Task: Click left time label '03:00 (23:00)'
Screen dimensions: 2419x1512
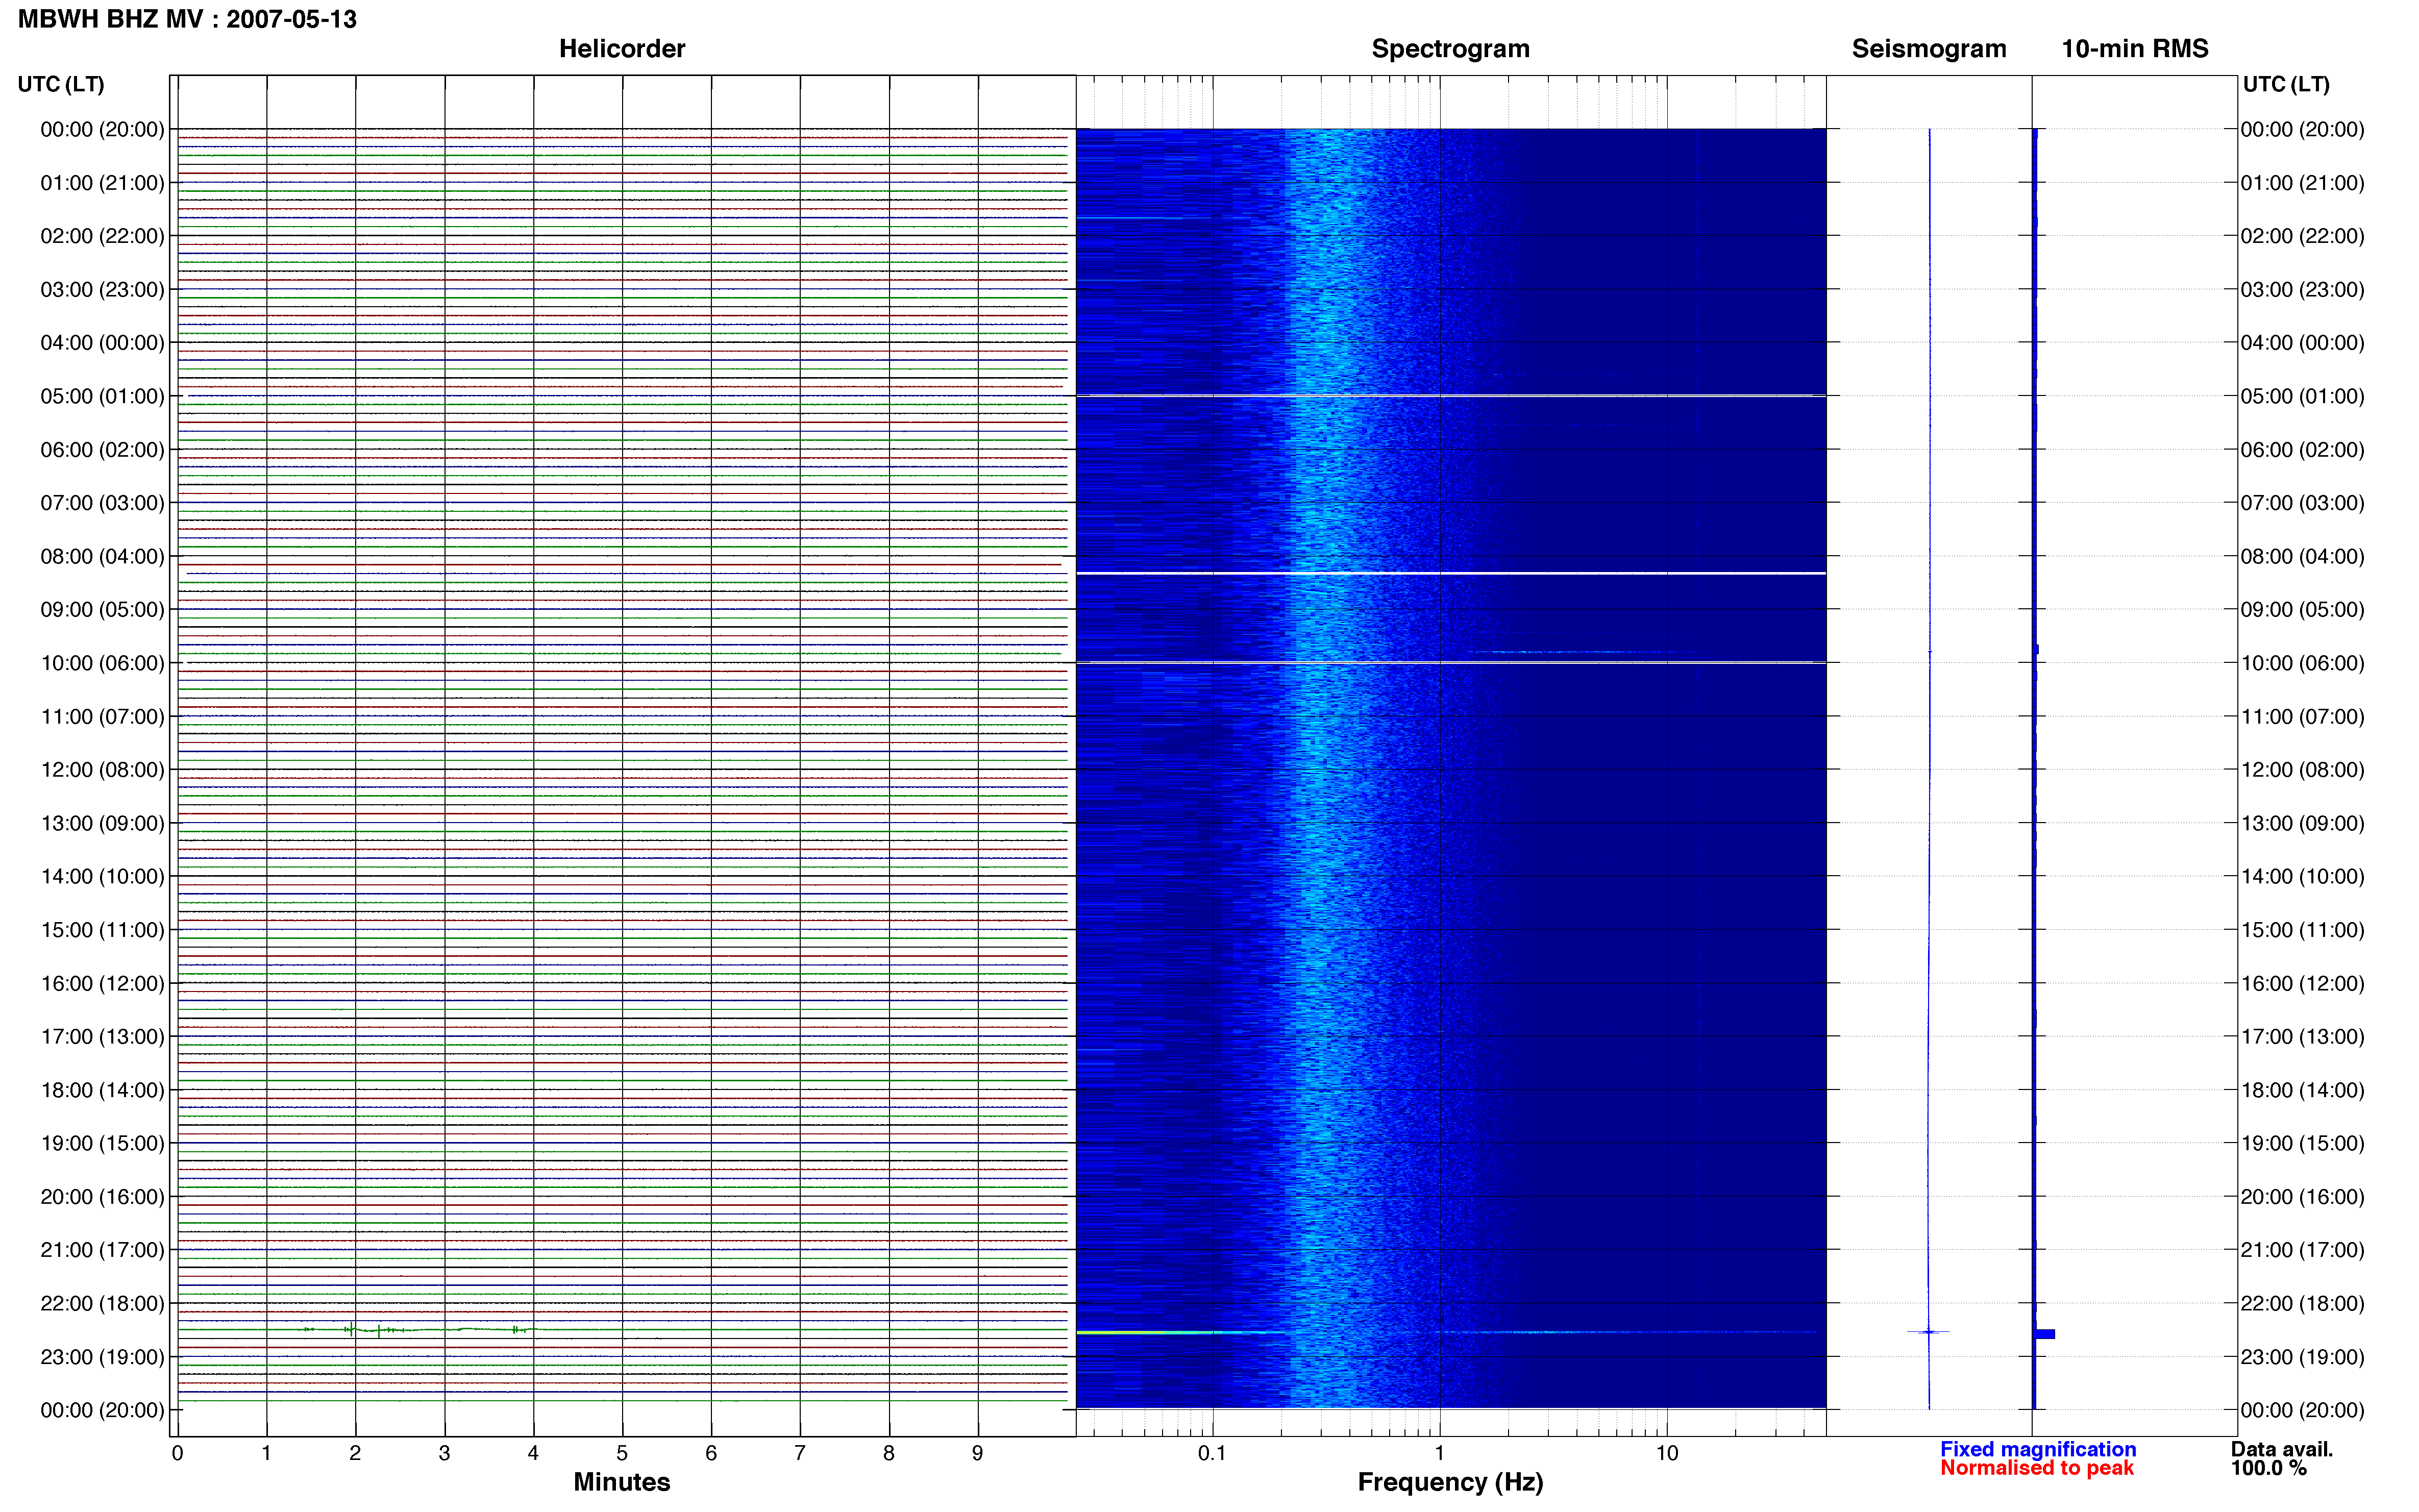Action: pos(102,289)
